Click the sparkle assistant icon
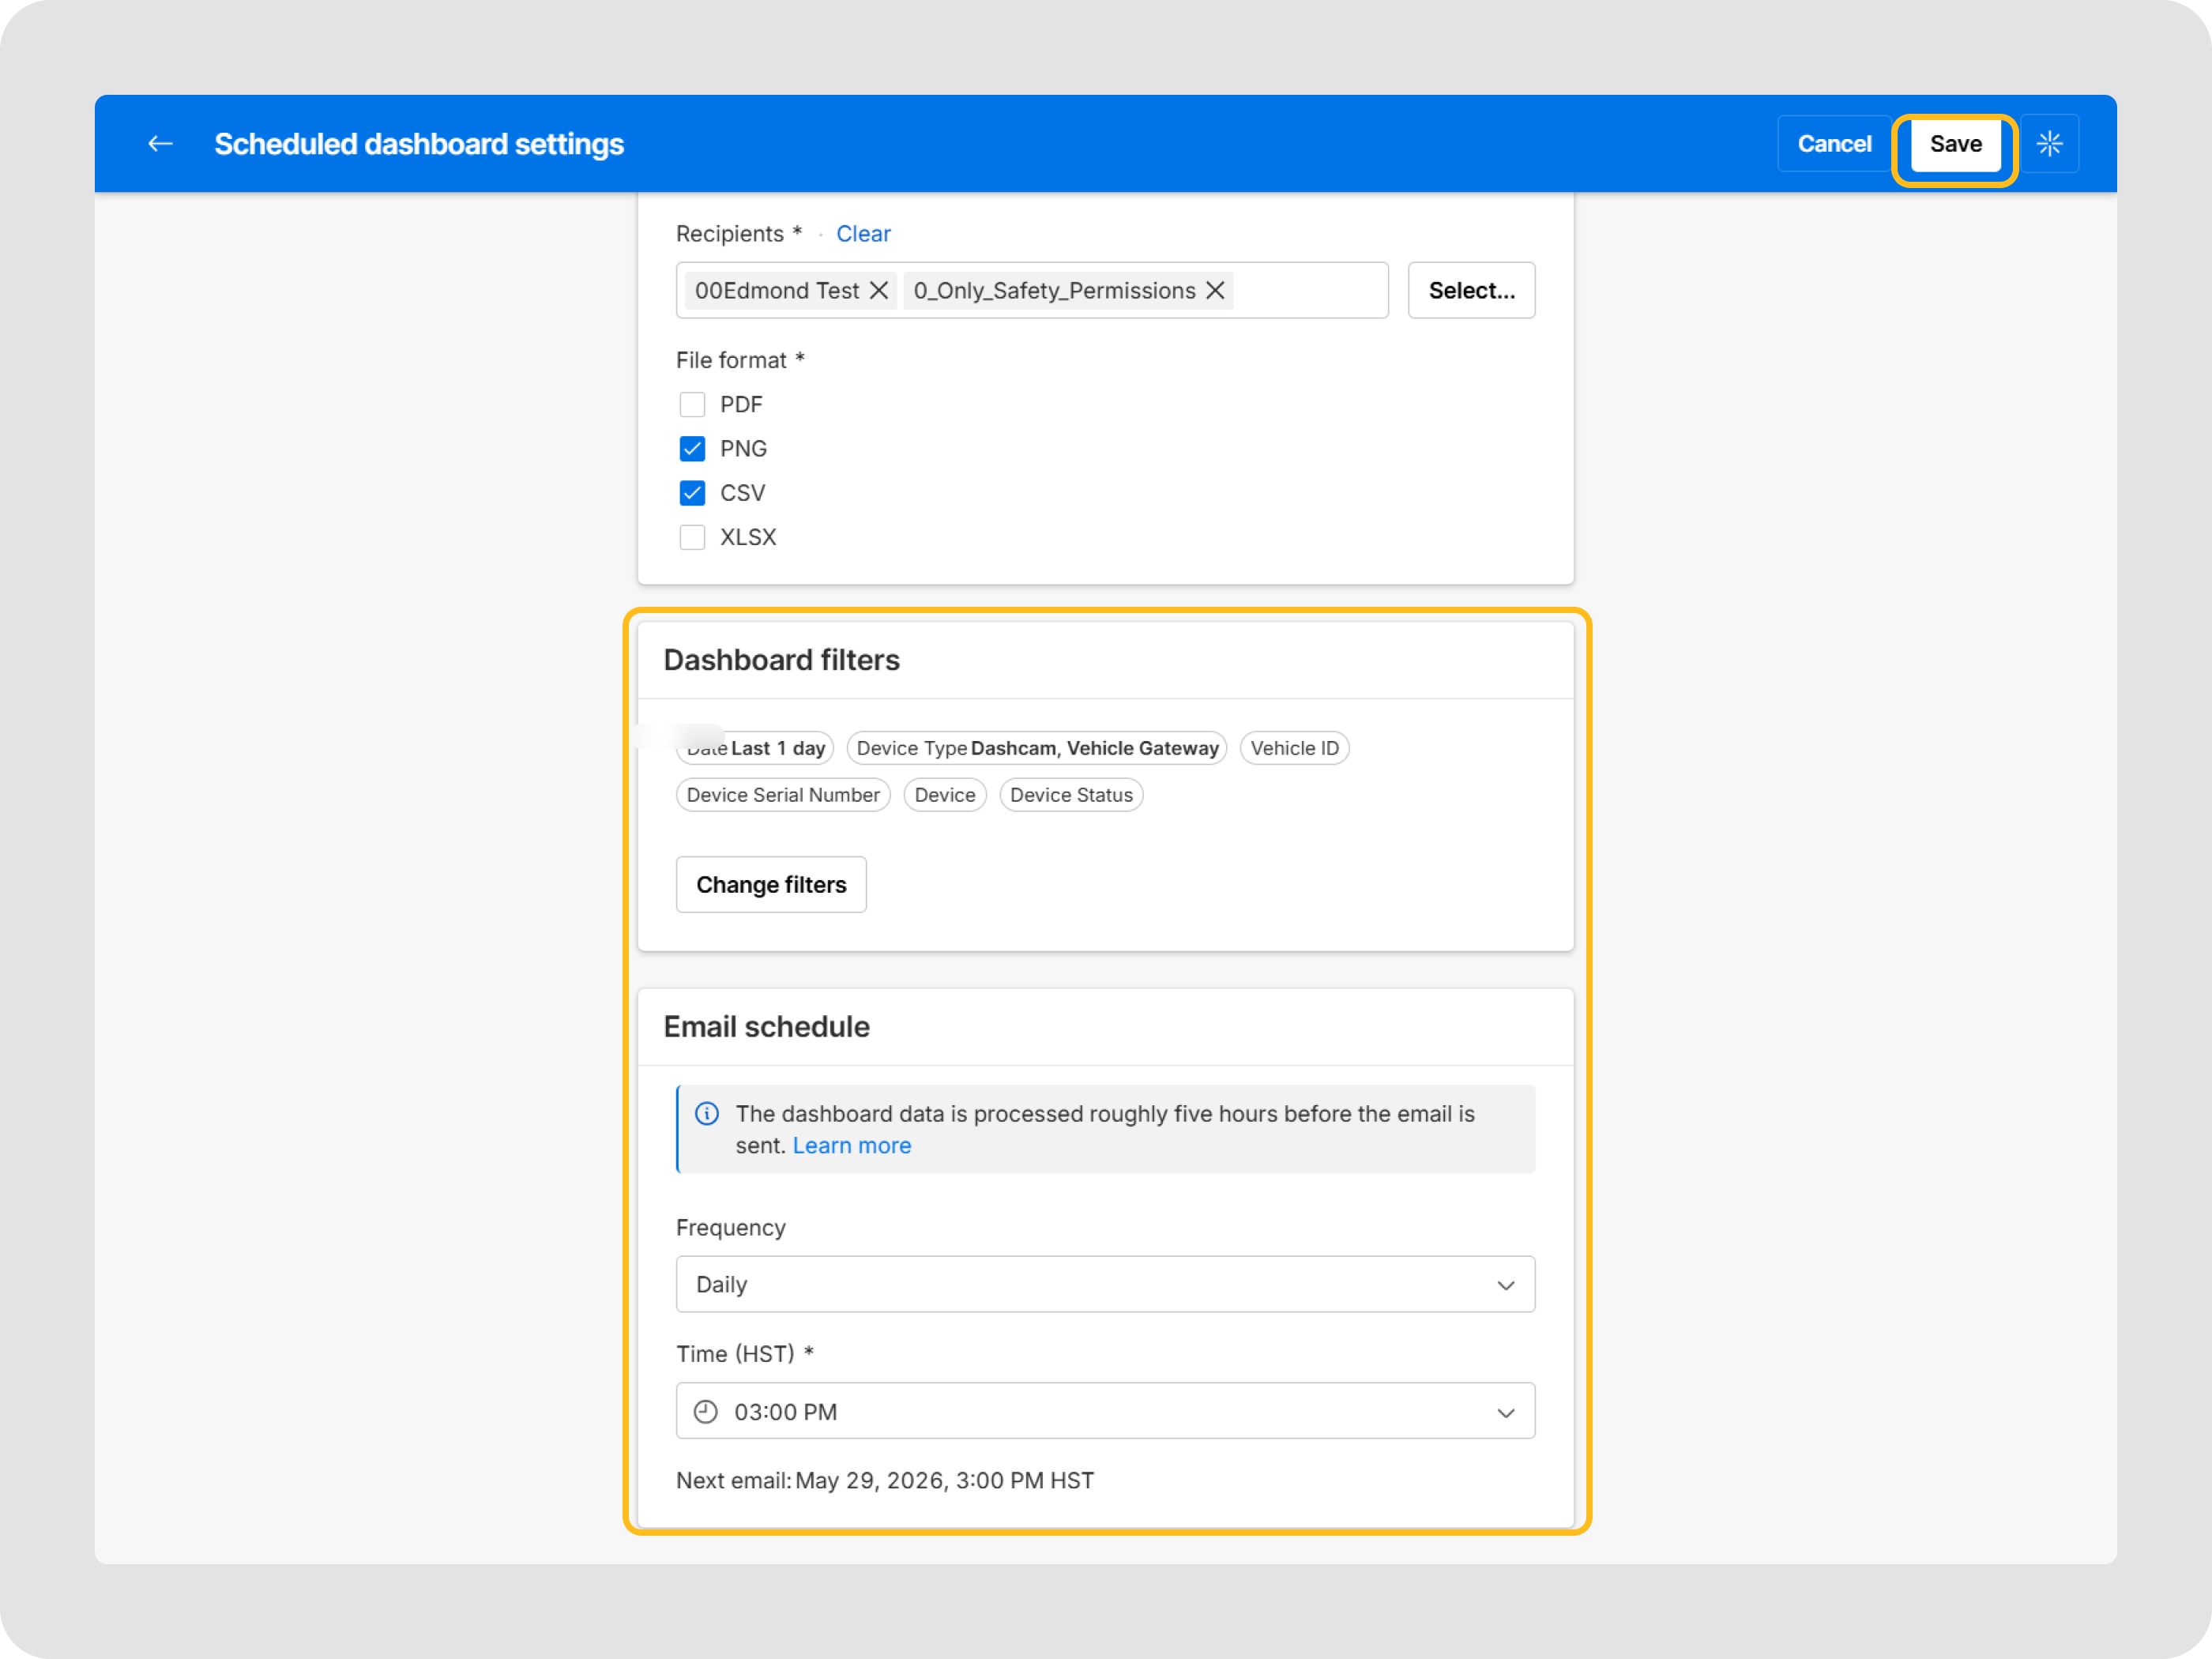The image size is (2212, 1659). pos(2049,144)
